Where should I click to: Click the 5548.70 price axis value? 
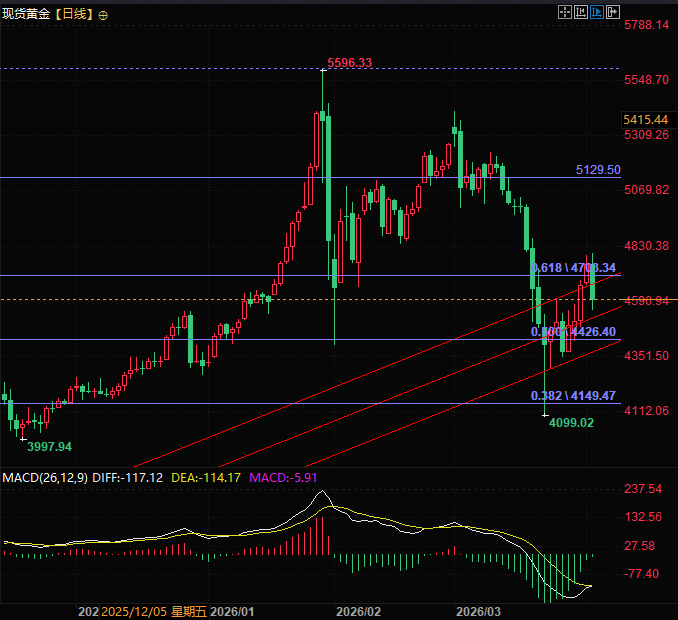[646, 80]
